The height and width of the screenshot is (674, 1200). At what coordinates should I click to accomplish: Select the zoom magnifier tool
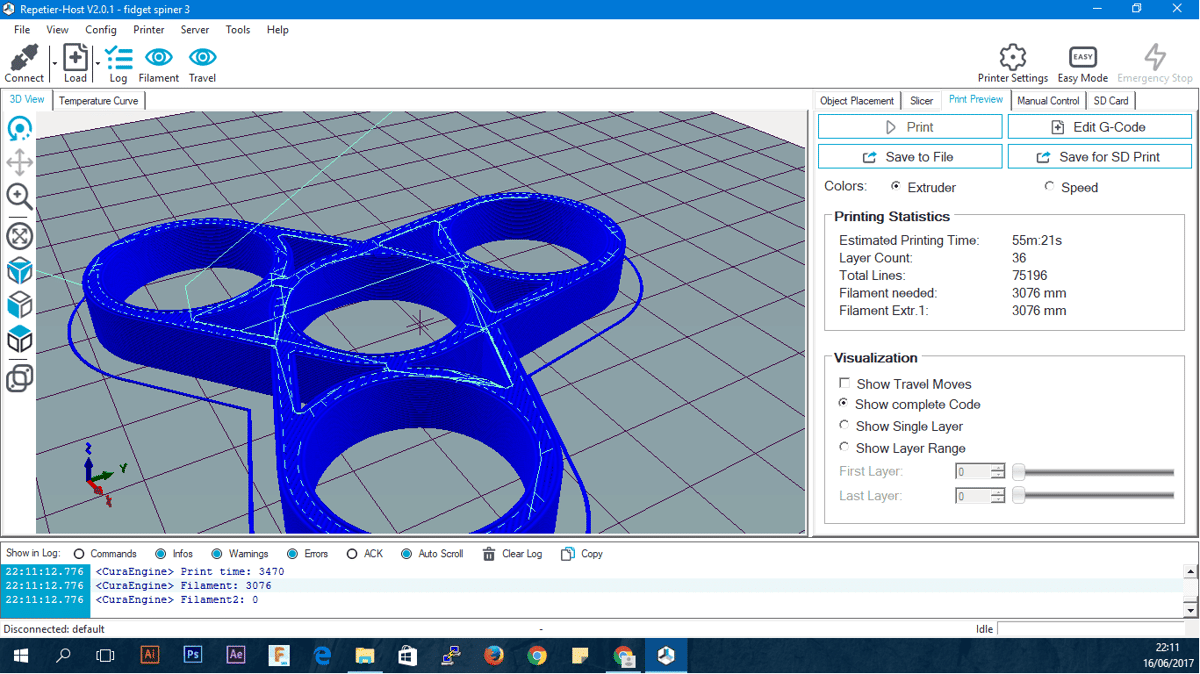(x=19, y=196)
